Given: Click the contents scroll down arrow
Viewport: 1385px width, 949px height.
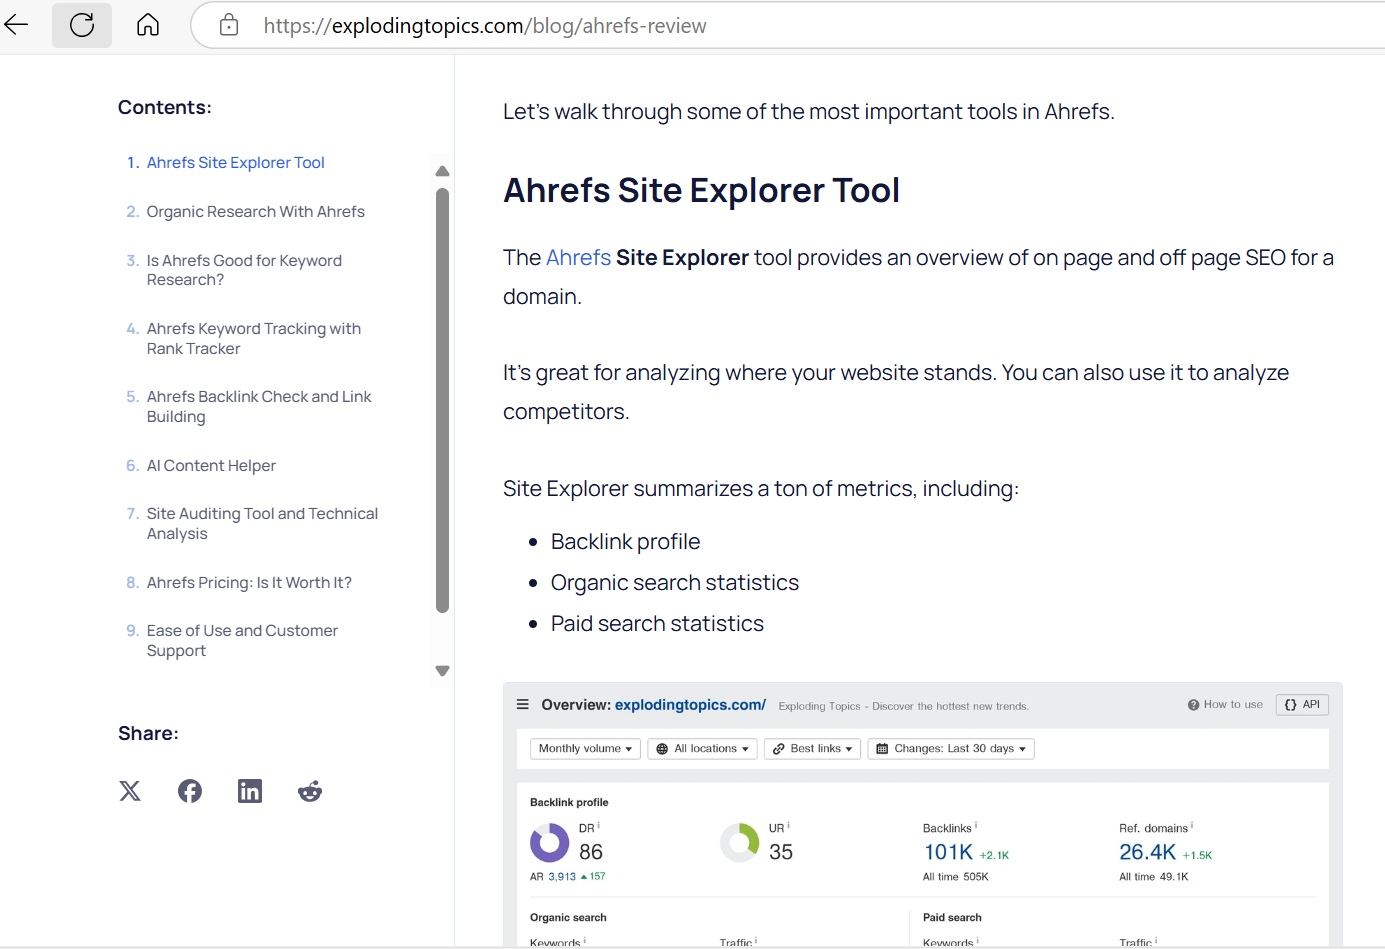Looking at the screenshot, I should point(443,671).
